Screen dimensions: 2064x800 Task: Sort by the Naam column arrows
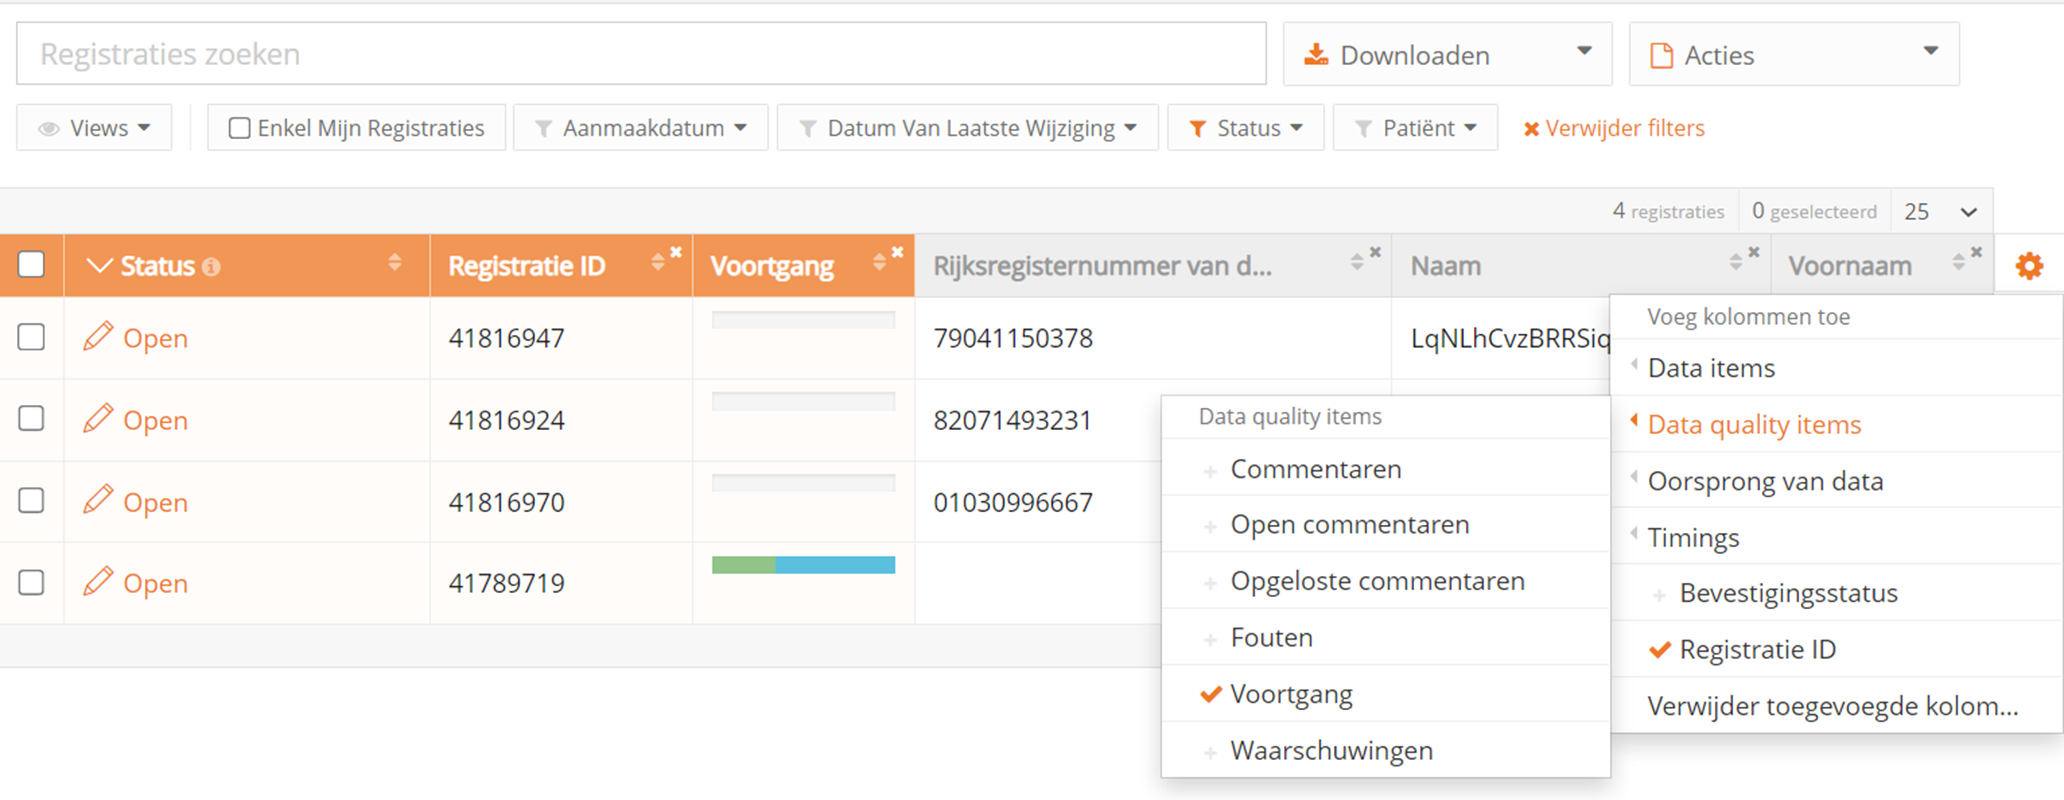(1735, 262)
